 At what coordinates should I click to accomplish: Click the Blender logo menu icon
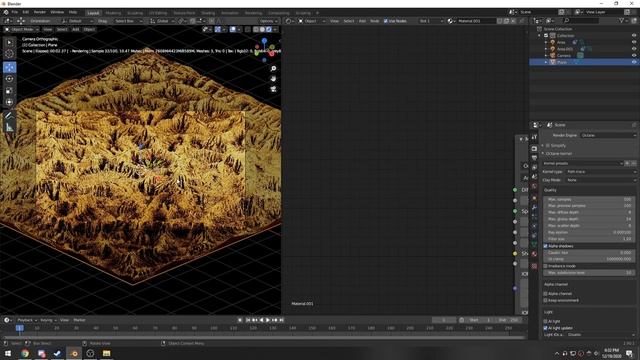point(6,12)
